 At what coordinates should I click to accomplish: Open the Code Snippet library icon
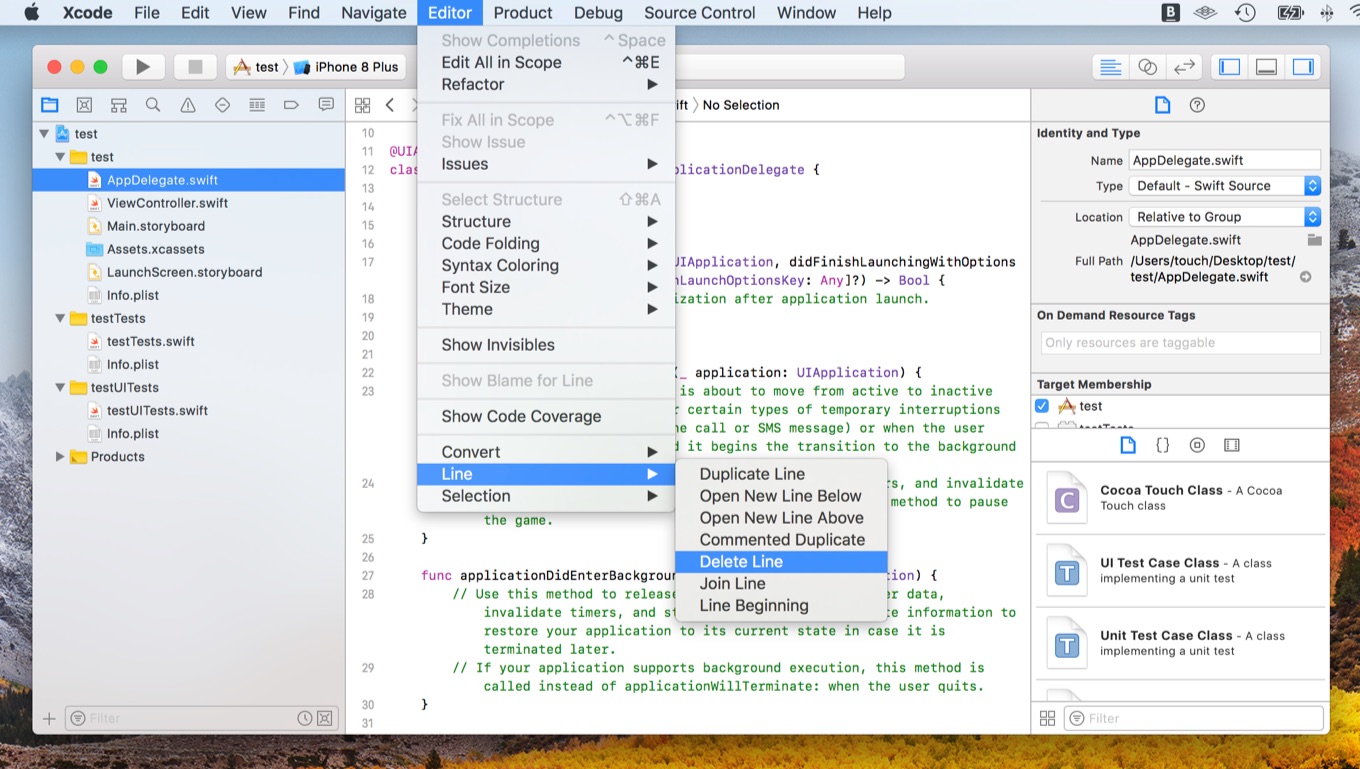click(x=1161, y=444)
